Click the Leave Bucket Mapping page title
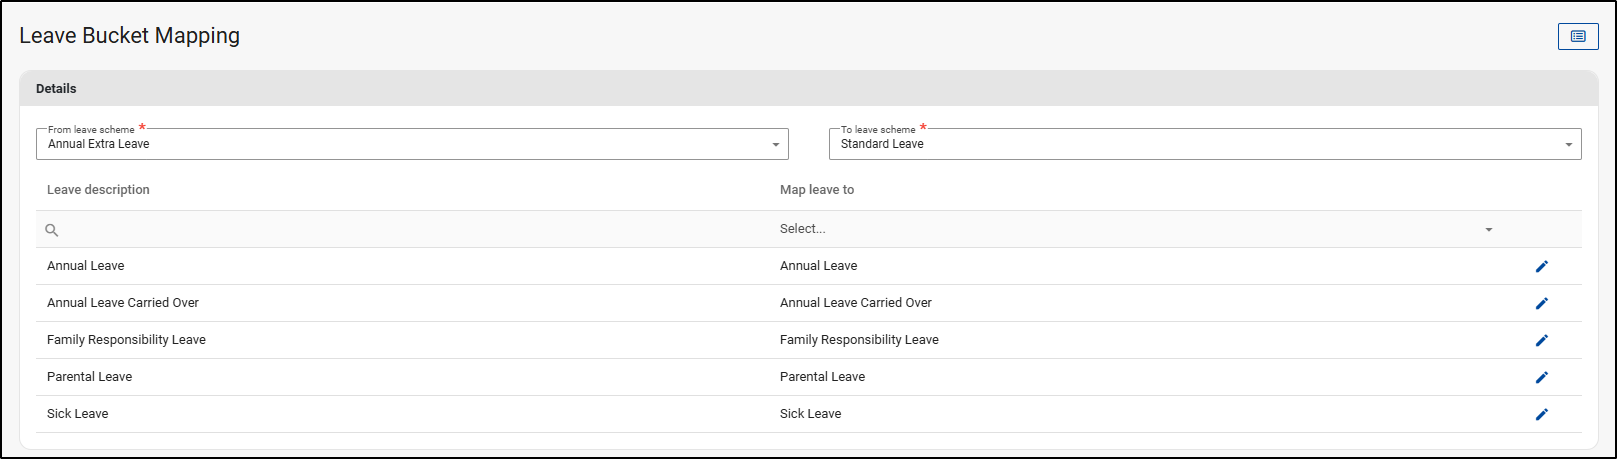 coord(129,36)
